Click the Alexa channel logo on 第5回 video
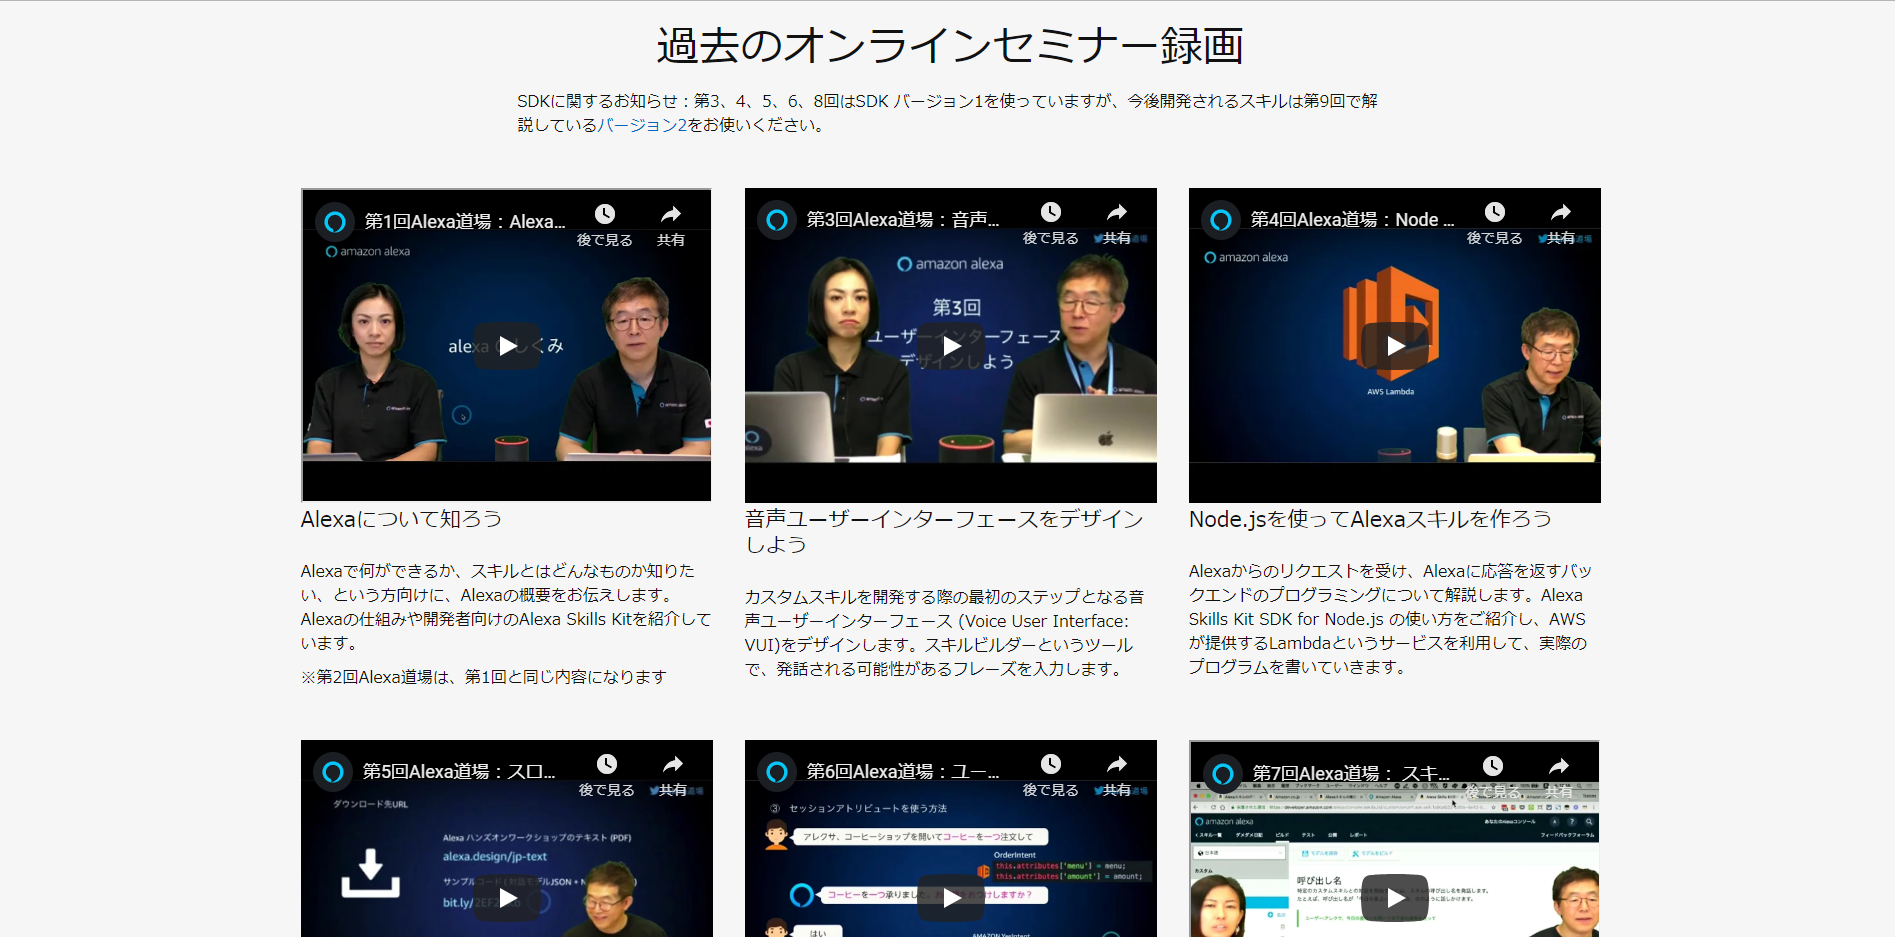 pos(333,771)
